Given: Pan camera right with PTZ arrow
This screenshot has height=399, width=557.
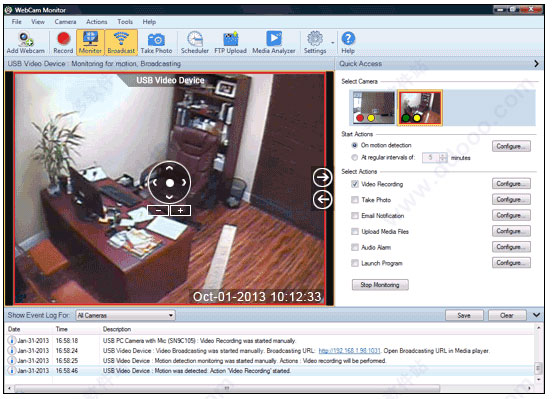Looking at the screenshot, I should click(x=184, y=183).
